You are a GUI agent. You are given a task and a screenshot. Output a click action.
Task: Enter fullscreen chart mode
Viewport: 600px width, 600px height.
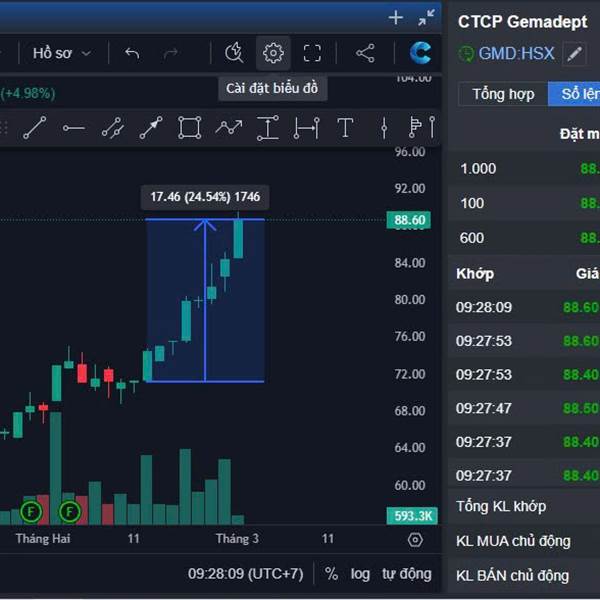[x=312, y=53]
